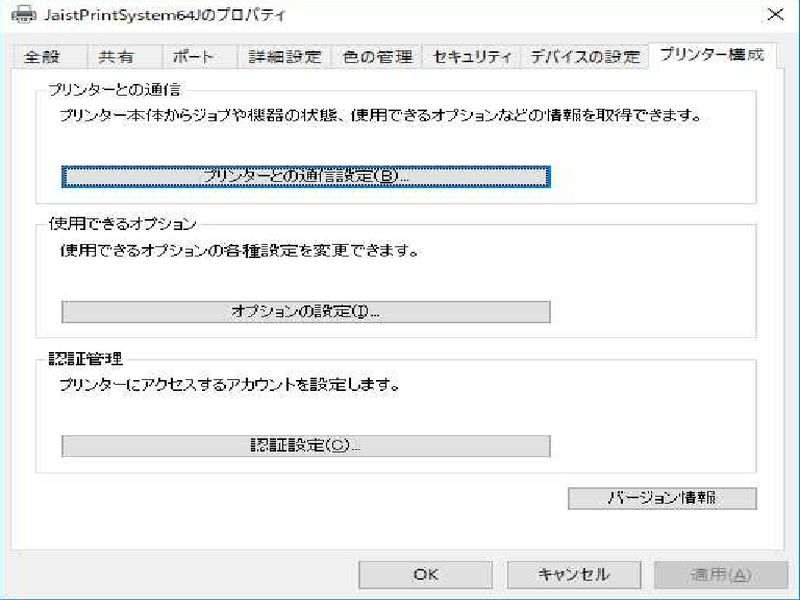Switch to the セキュリティ tab
Image resolution: width=800 pixels, height=600 pixels.
click(471, 57)
